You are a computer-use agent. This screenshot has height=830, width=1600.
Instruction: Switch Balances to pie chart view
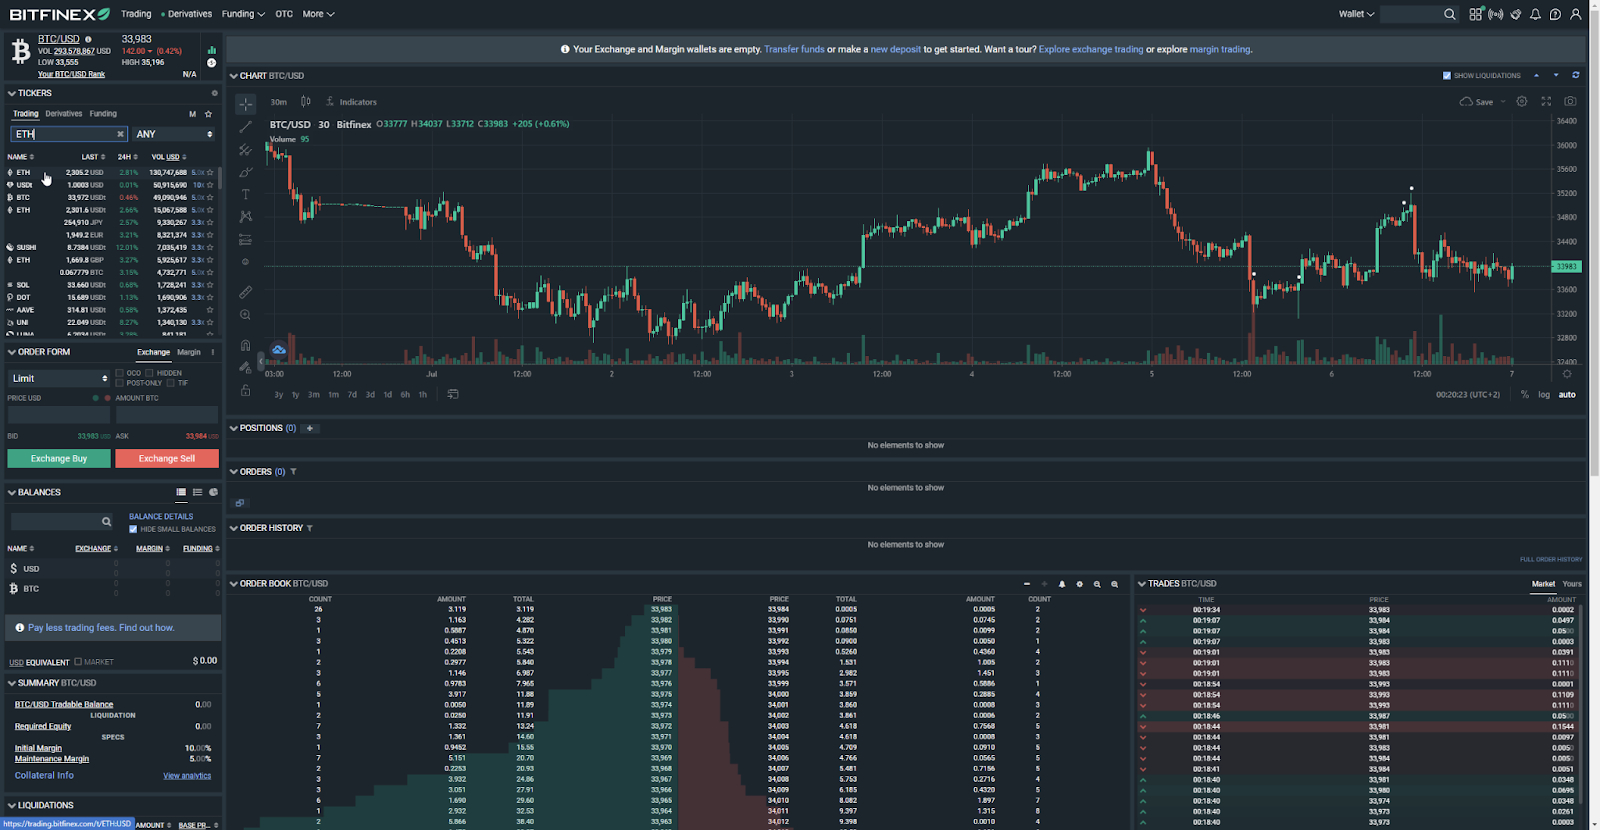point(214,492)
